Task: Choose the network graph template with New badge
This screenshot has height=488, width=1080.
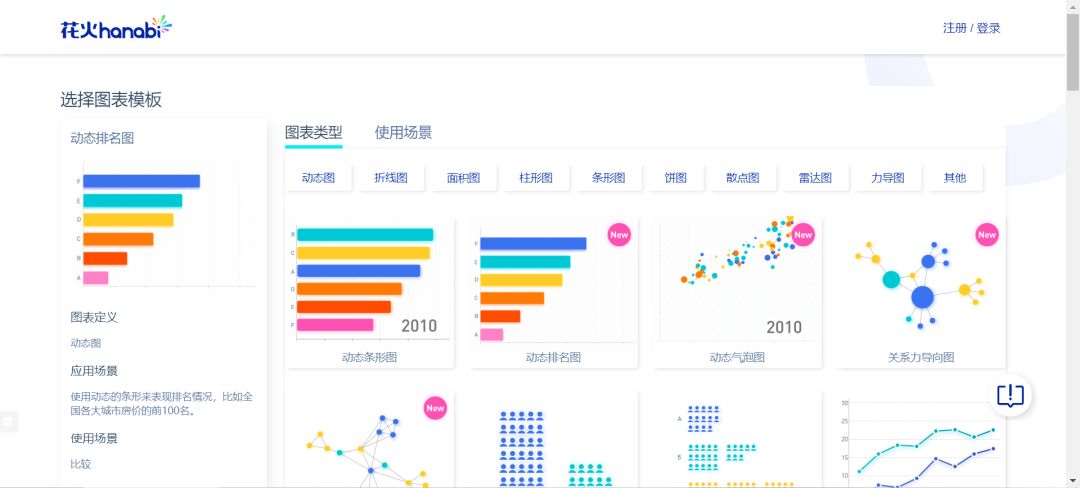Action: click(369, 438)
